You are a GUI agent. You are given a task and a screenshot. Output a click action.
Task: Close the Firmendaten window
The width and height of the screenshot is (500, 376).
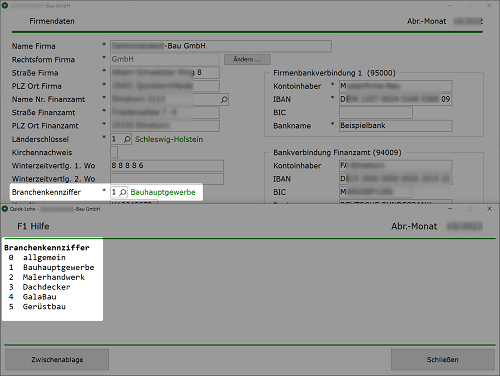[x=489, y=5]
